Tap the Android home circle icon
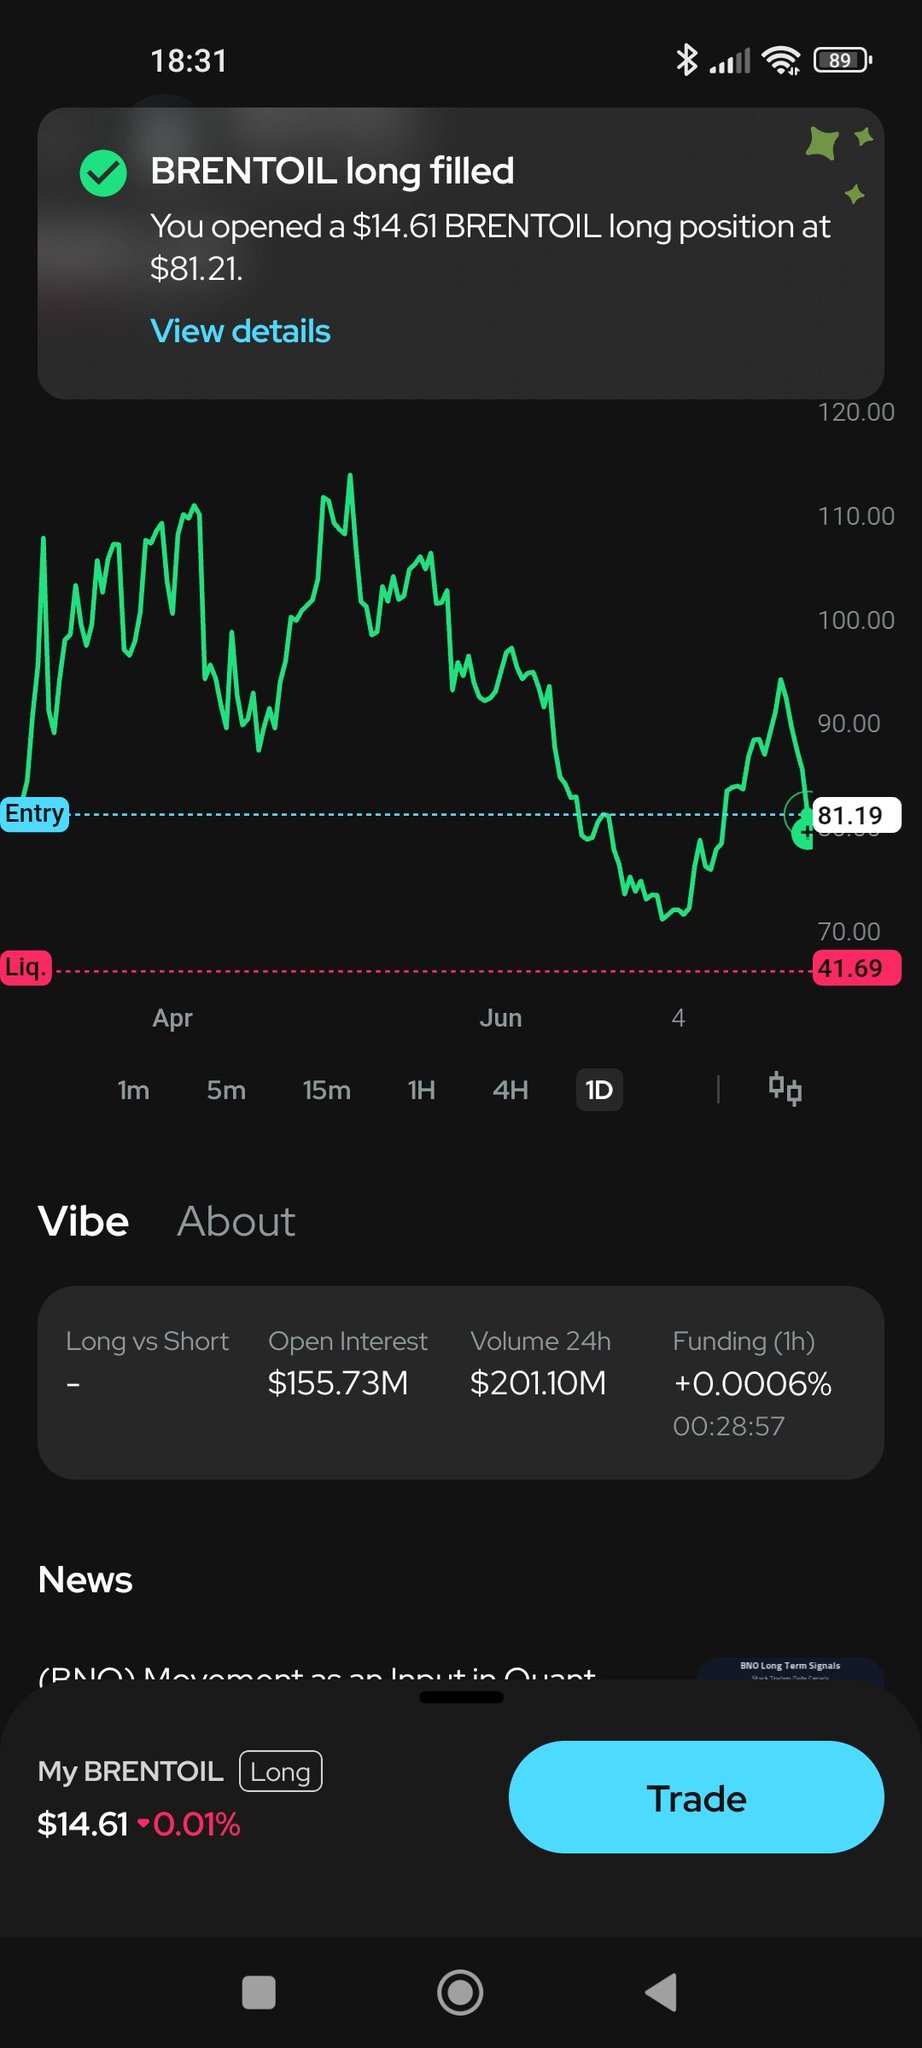This screenshot has height=2048, width=922. [460, 1992]
